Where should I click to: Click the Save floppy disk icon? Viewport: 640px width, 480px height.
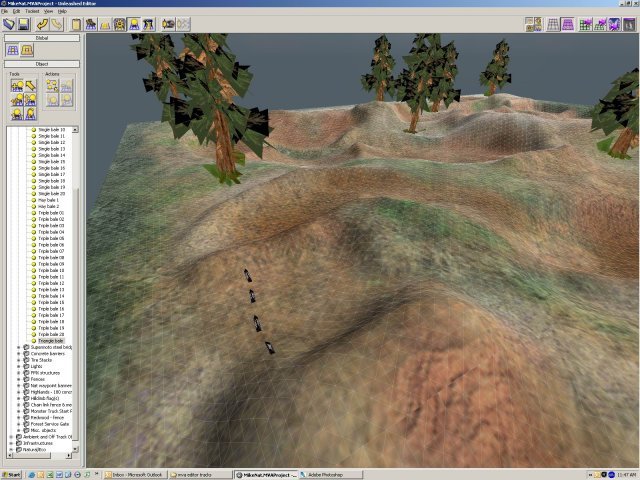click(22, 23)
